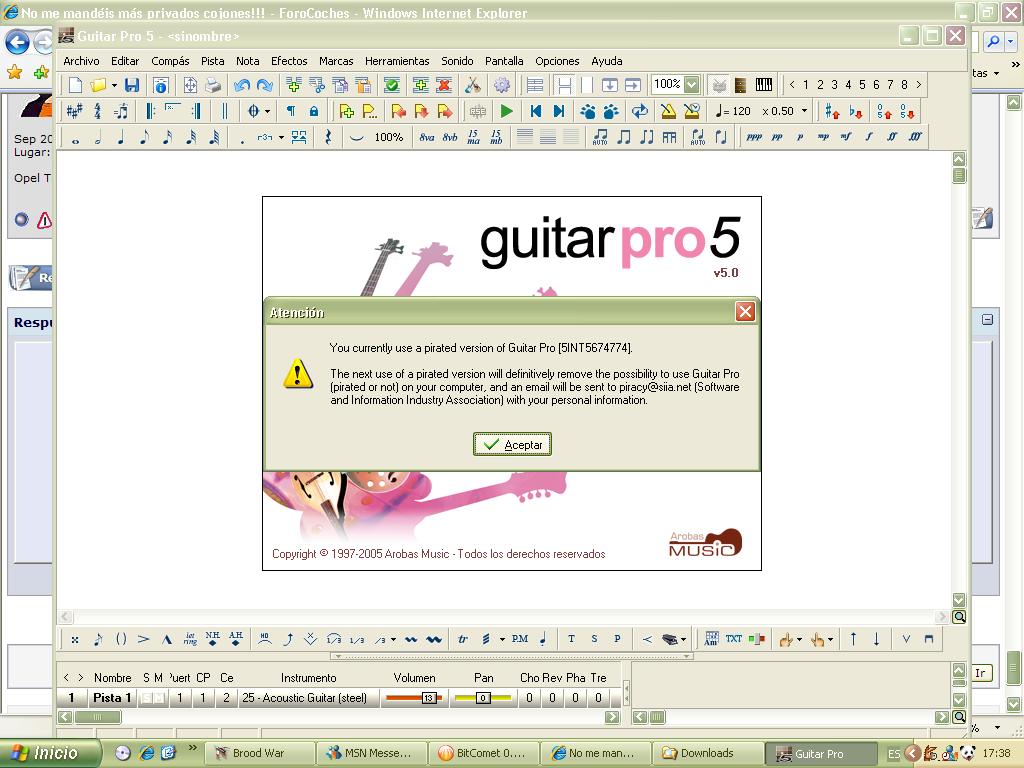Toggle the RSE realistic sound engine
1024x768 pixels.
point(478,112)
